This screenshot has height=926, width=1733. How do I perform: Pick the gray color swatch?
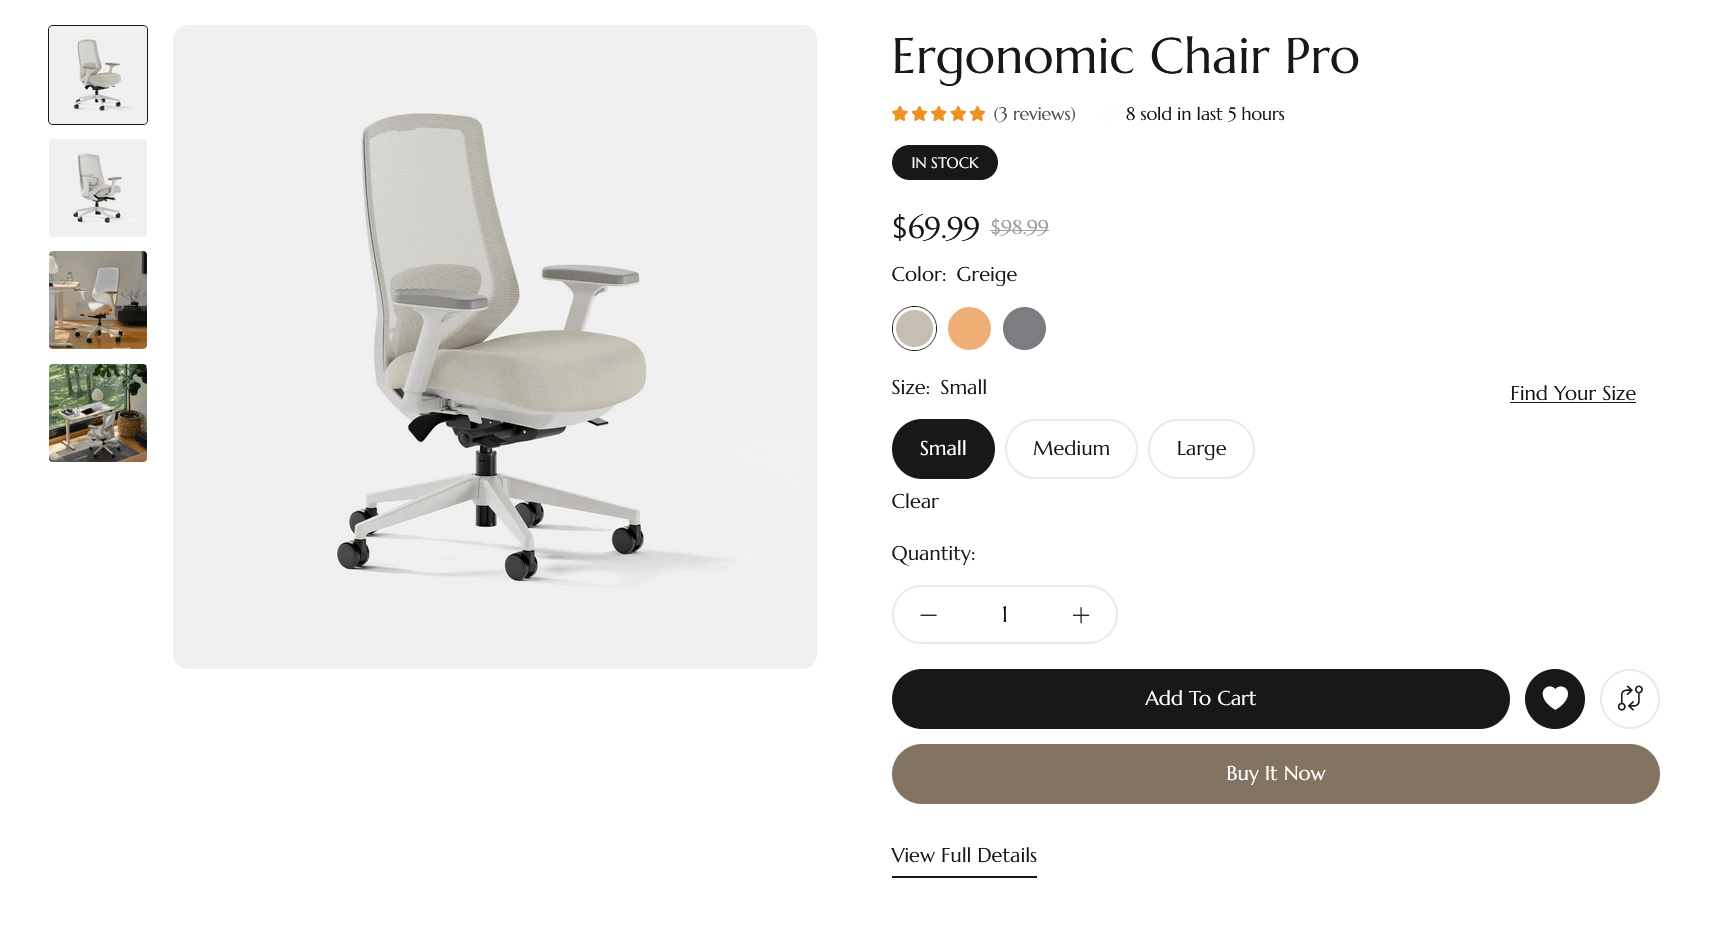(x=1024, y=328)
